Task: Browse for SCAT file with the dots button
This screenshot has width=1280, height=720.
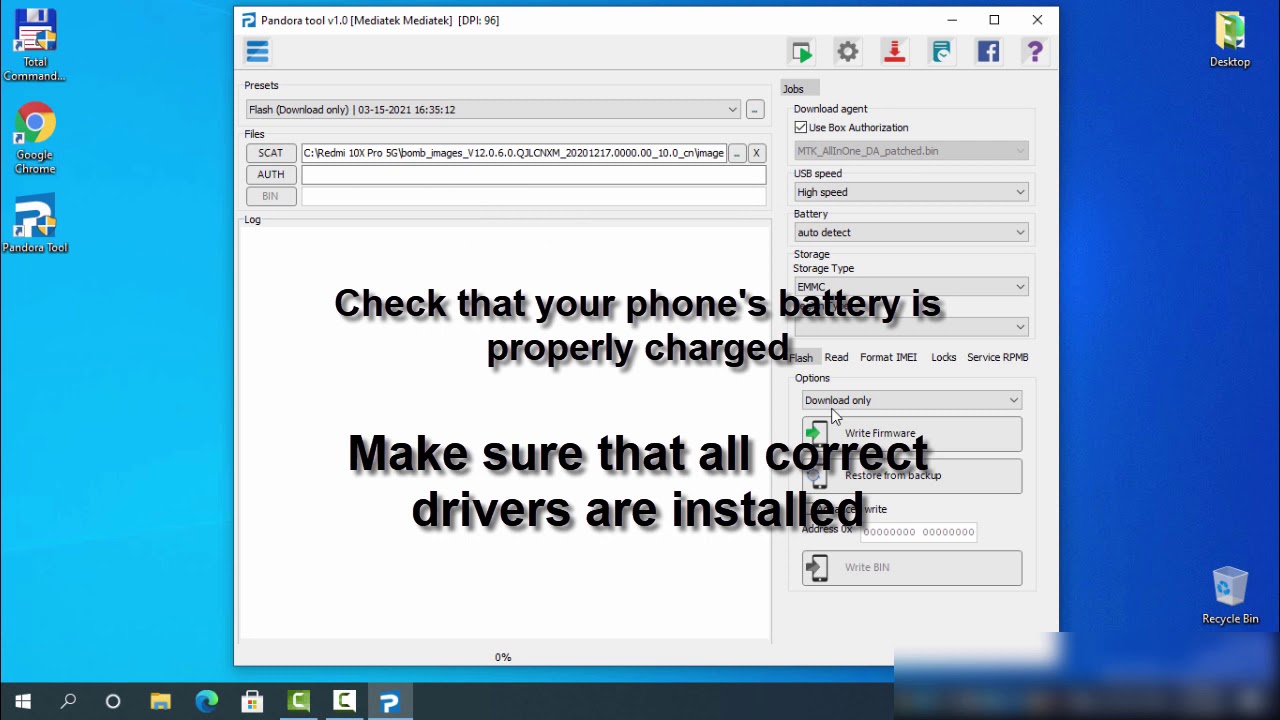Action: [737, 153]
